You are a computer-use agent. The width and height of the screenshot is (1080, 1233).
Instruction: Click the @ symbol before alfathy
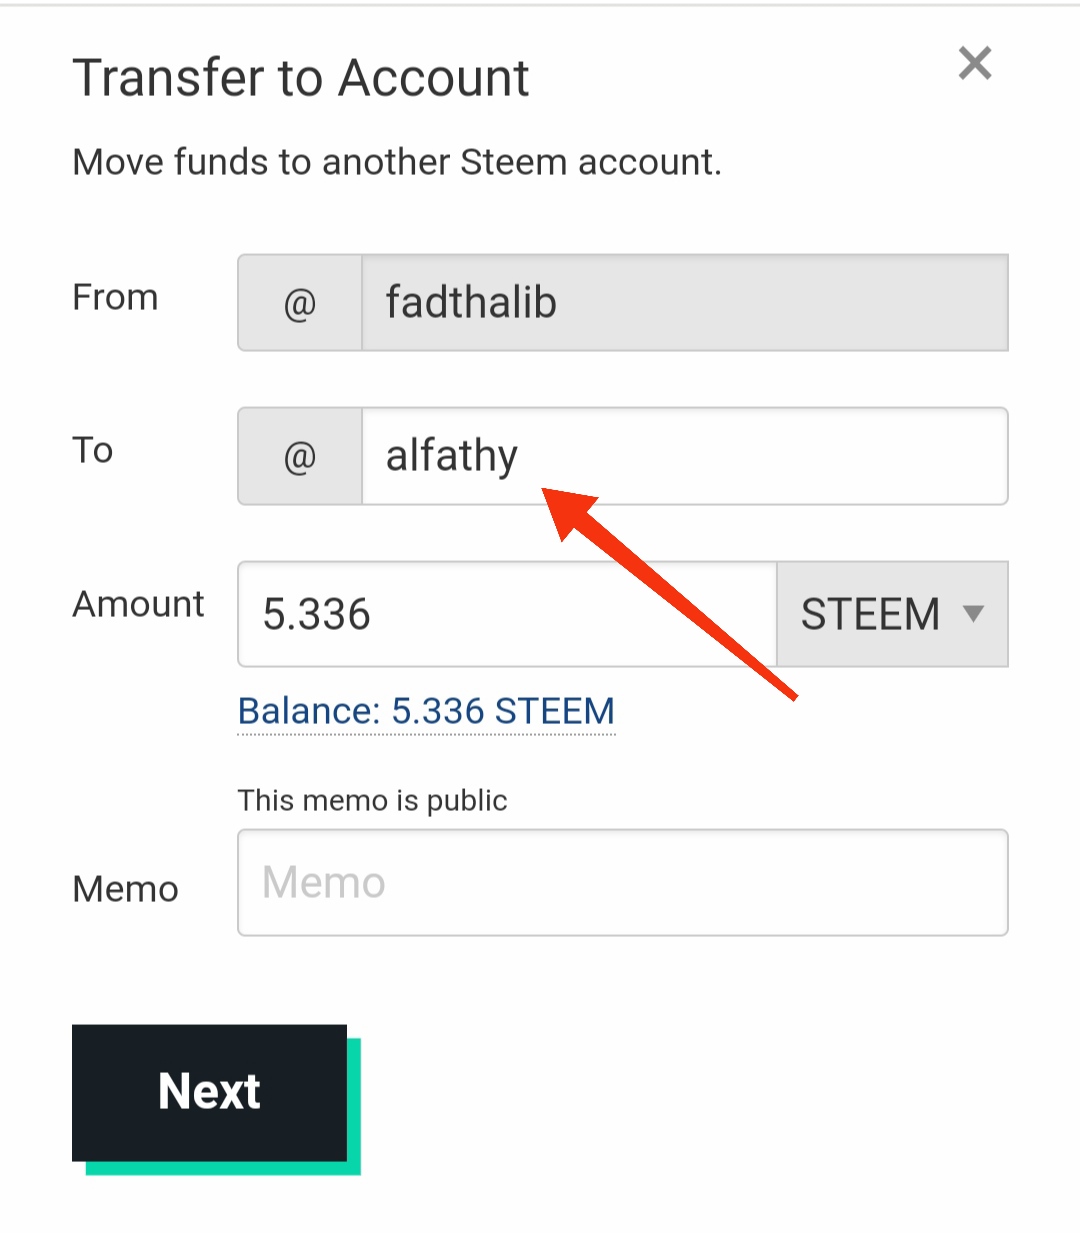(300, 457)
